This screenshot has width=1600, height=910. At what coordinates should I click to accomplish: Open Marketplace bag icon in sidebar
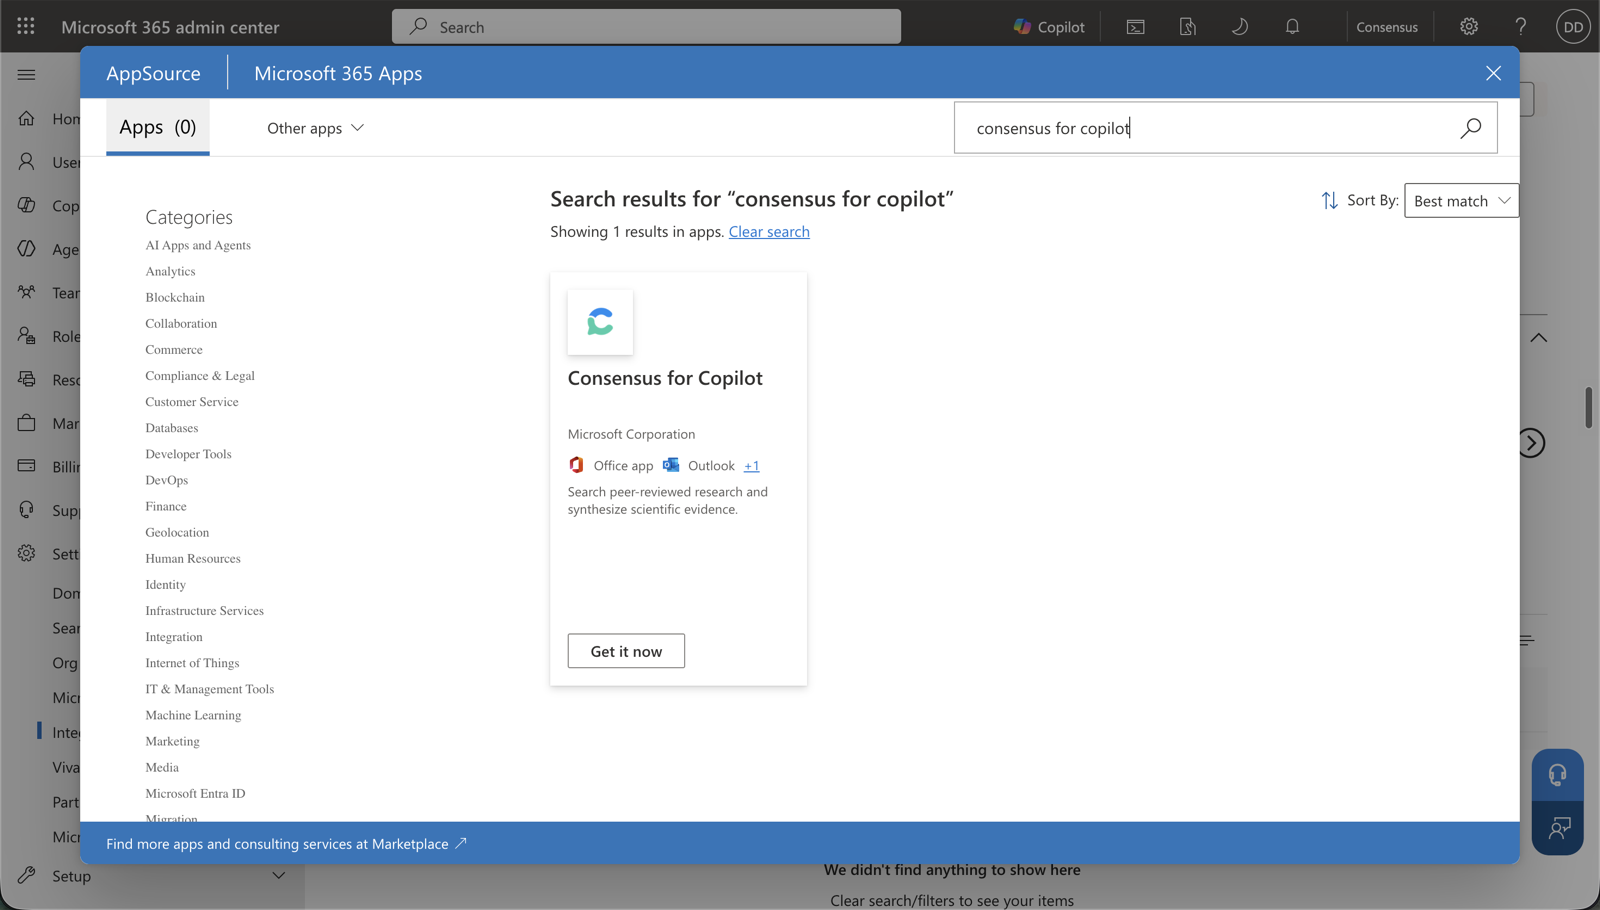pyautogui.click(x=27, y=422)
